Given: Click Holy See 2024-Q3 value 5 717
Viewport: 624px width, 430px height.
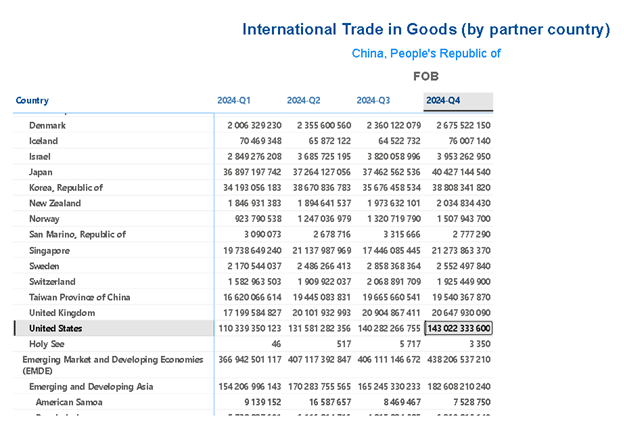Looking at the screenshot, I should tap(410, 344).
